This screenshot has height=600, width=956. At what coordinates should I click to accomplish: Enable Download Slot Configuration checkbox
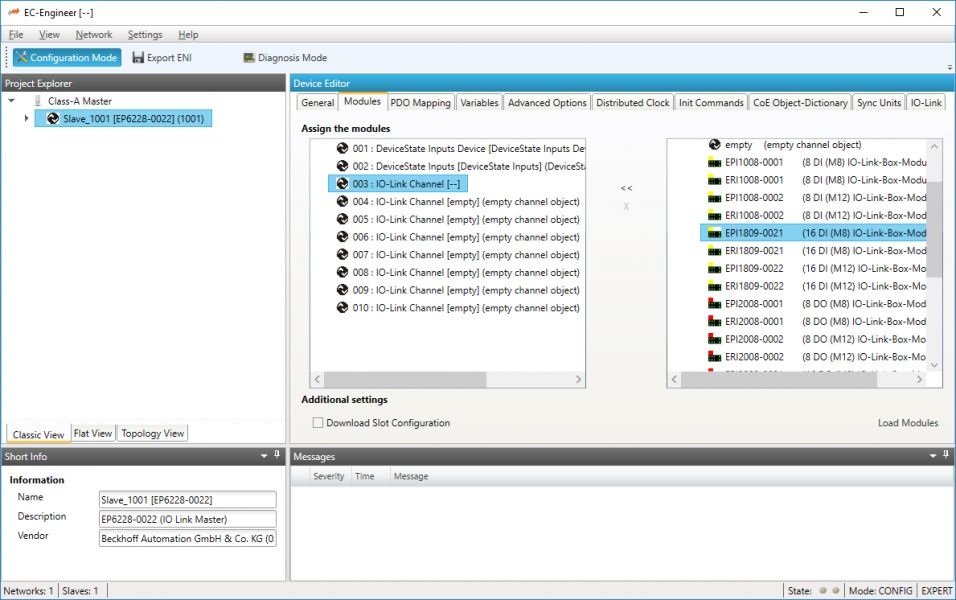[318, 423]
